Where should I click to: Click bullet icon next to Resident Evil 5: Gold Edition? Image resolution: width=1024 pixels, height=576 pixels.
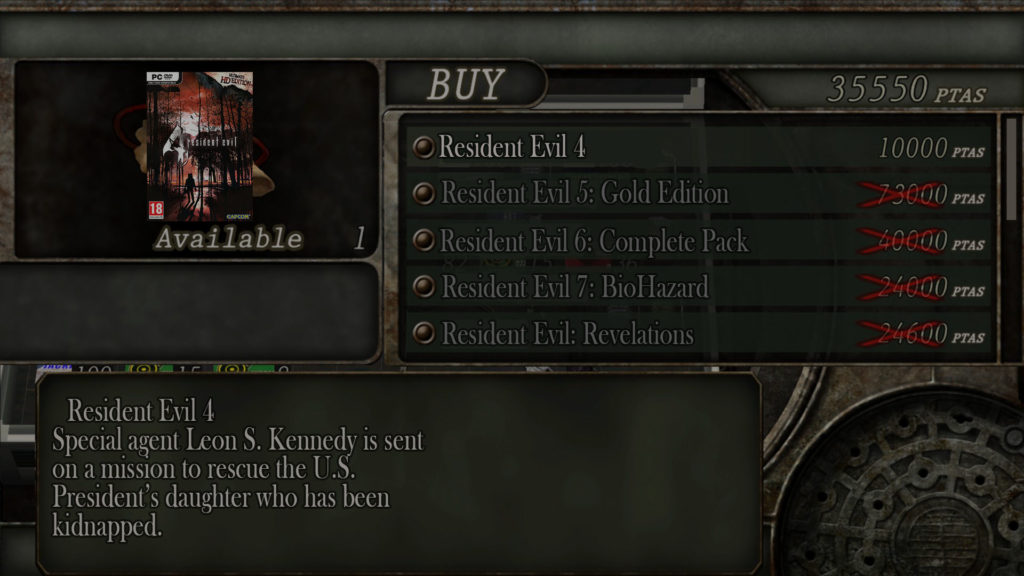point(424,193)
